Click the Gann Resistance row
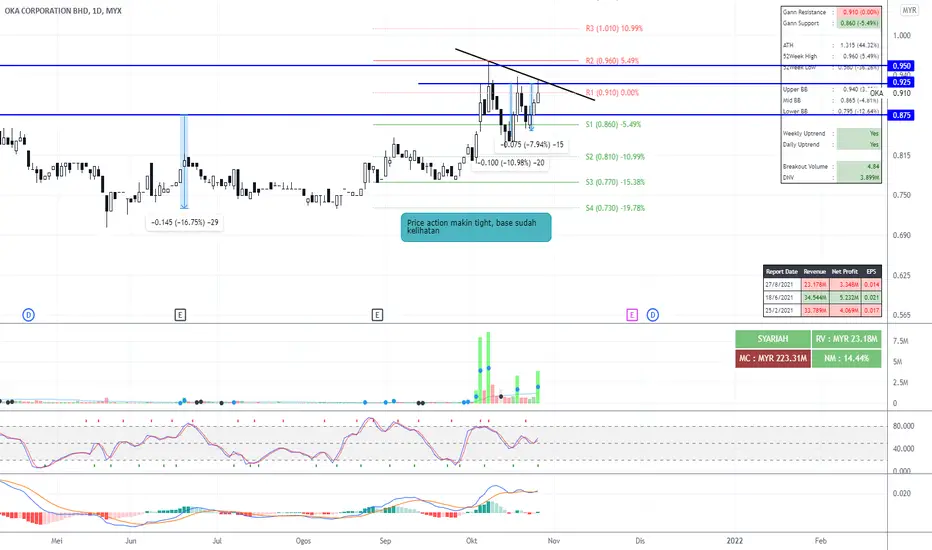Screen dimensions: 932x550 click(x=830, y=12)
